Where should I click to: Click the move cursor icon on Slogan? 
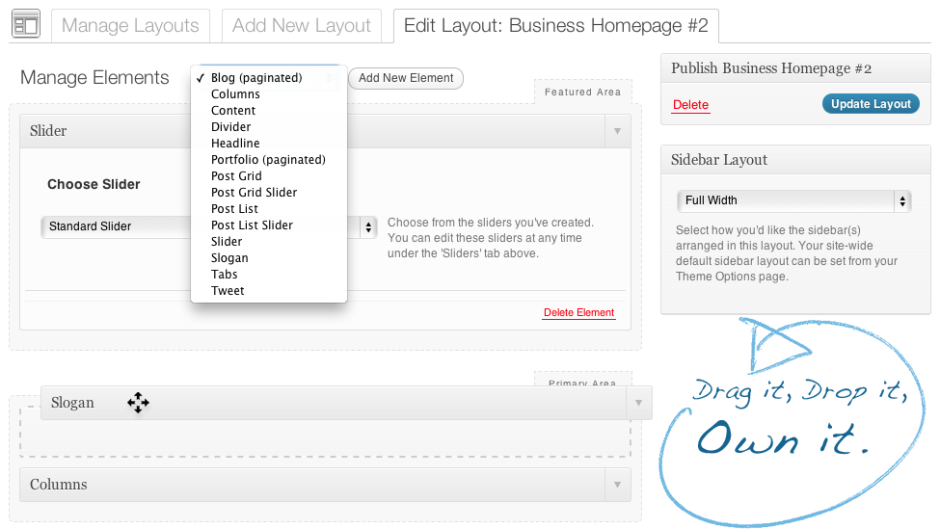point(138,403)
